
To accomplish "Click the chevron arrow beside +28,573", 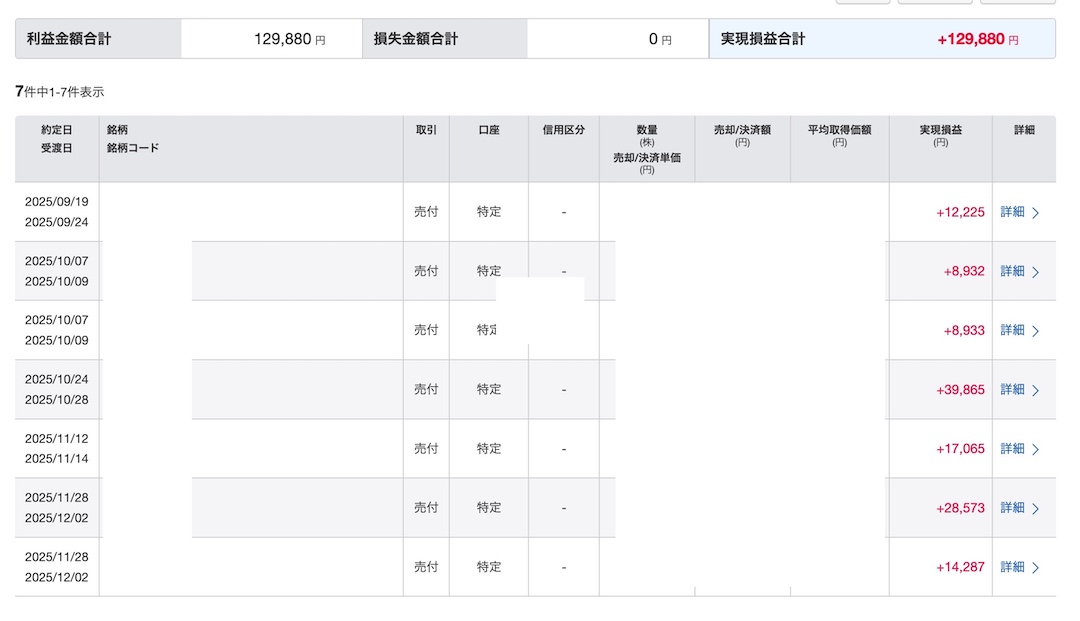I will tap(1036, 508).
